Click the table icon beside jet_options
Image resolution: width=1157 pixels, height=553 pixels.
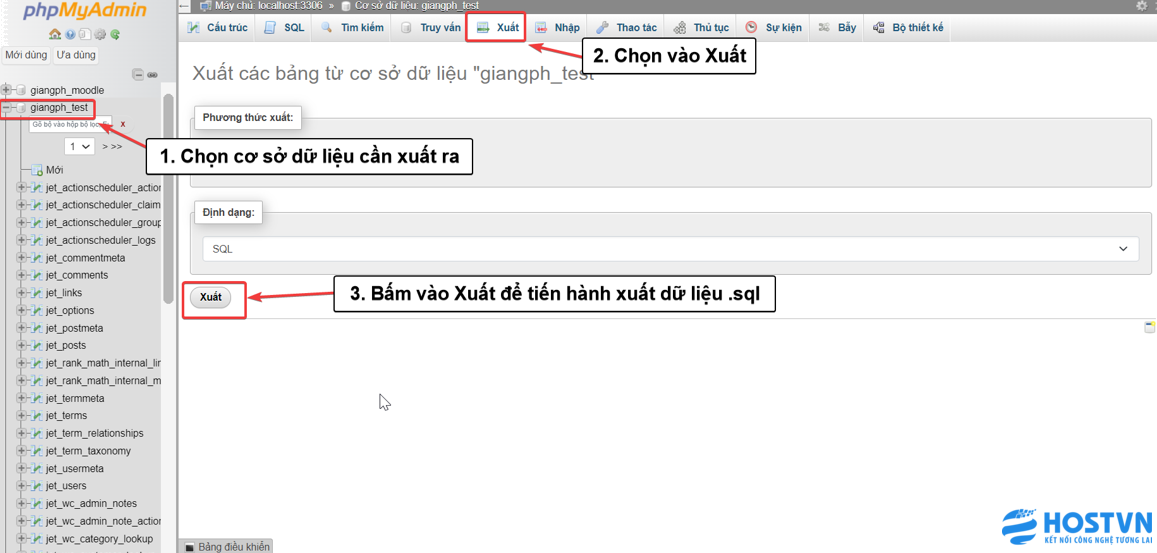click(37, 311)
